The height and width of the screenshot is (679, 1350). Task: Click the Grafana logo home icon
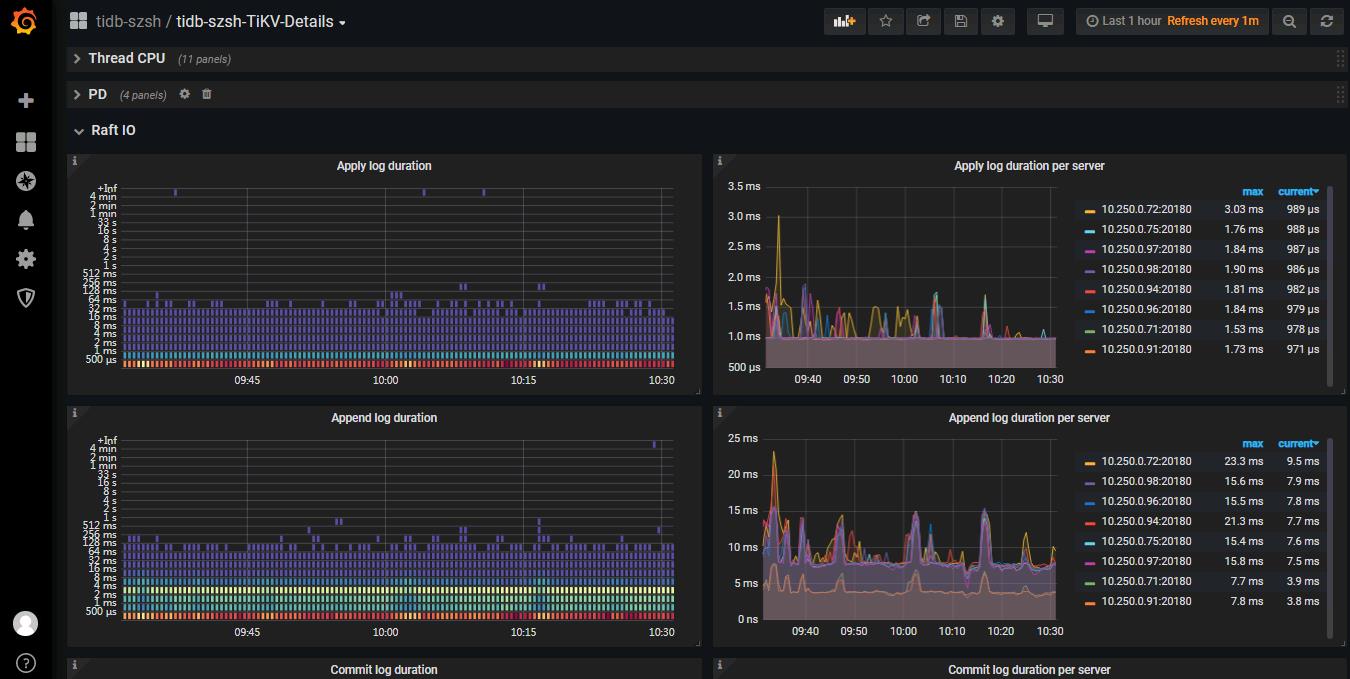point(25,21)
